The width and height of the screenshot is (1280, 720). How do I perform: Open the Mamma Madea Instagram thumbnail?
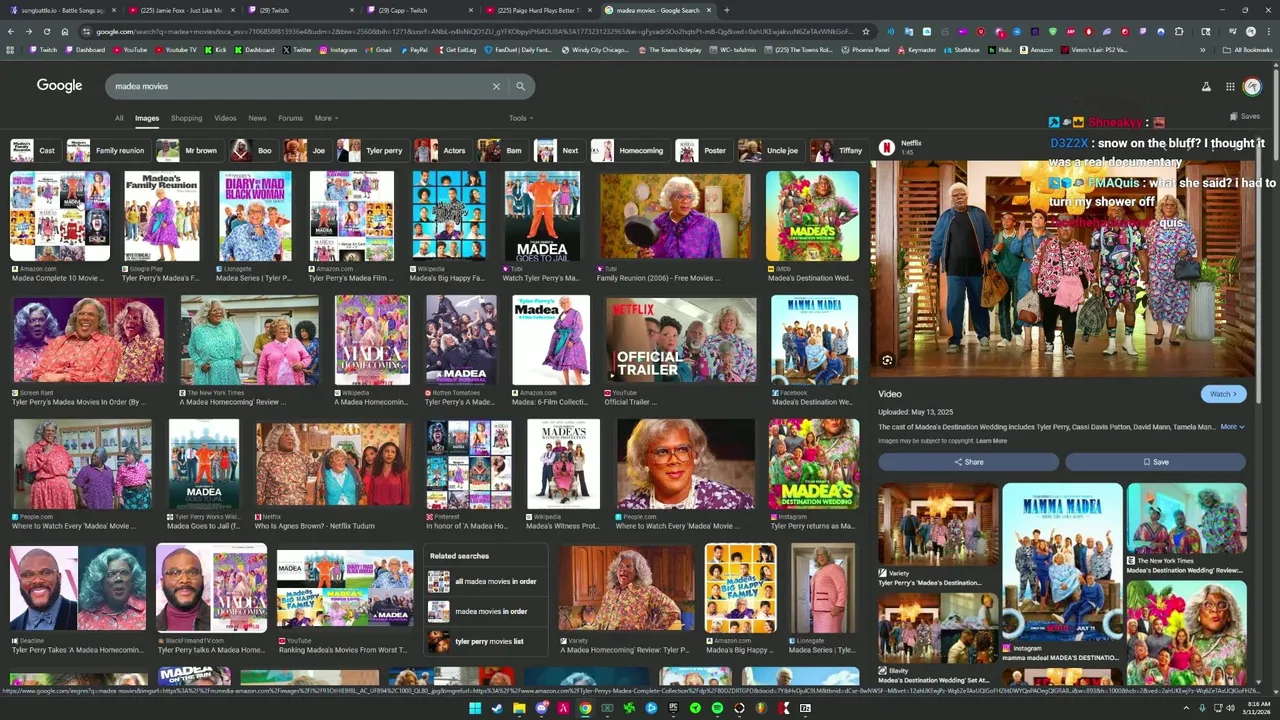coord(1062,562)
